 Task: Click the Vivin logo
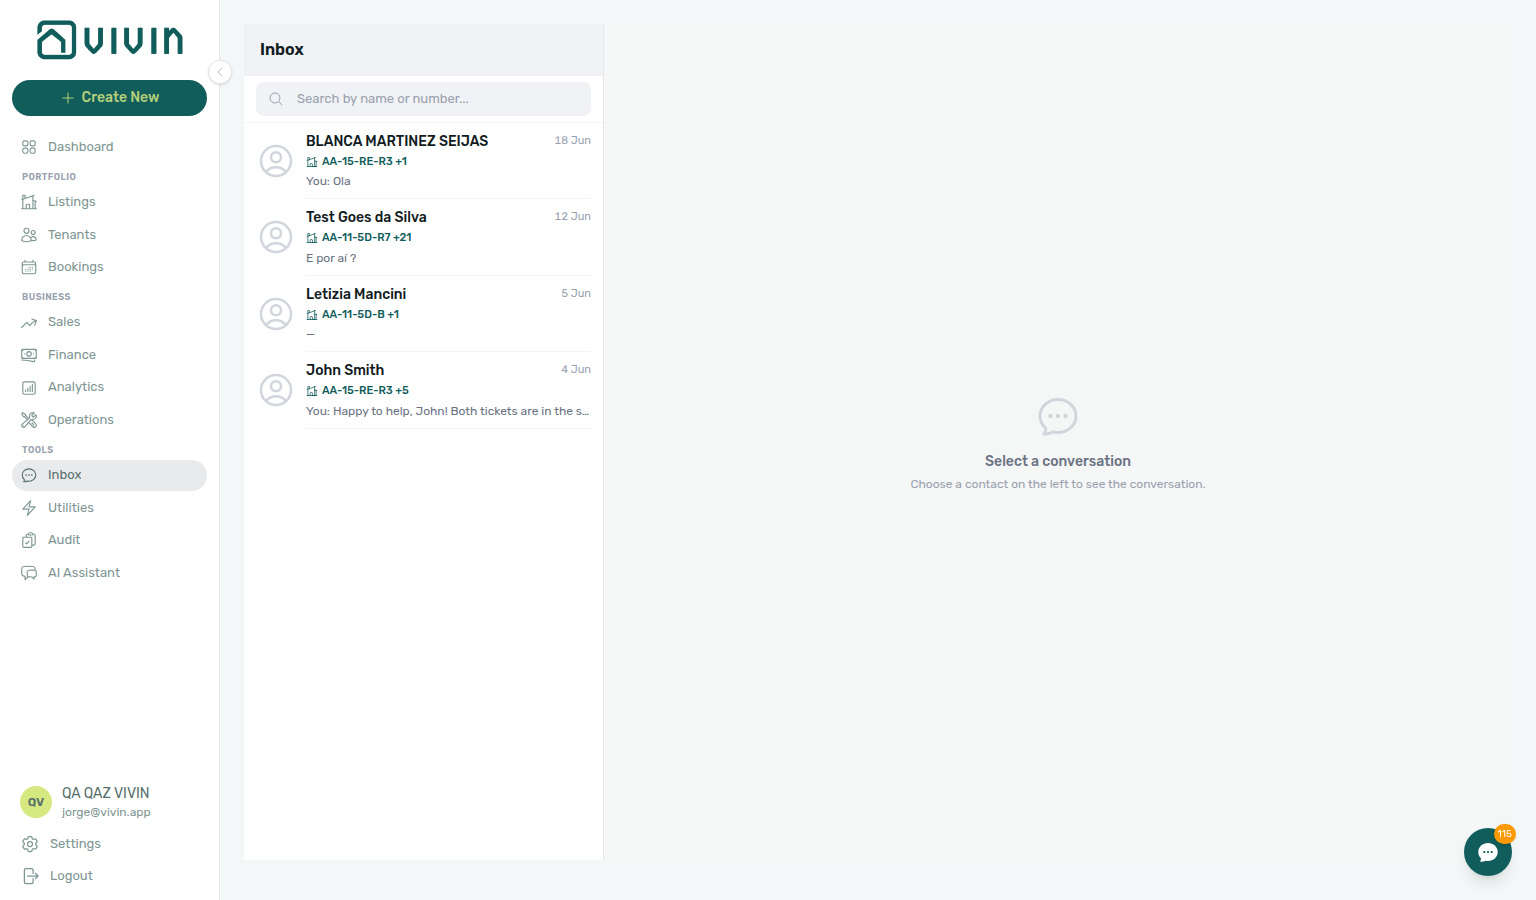pos(110,40)
